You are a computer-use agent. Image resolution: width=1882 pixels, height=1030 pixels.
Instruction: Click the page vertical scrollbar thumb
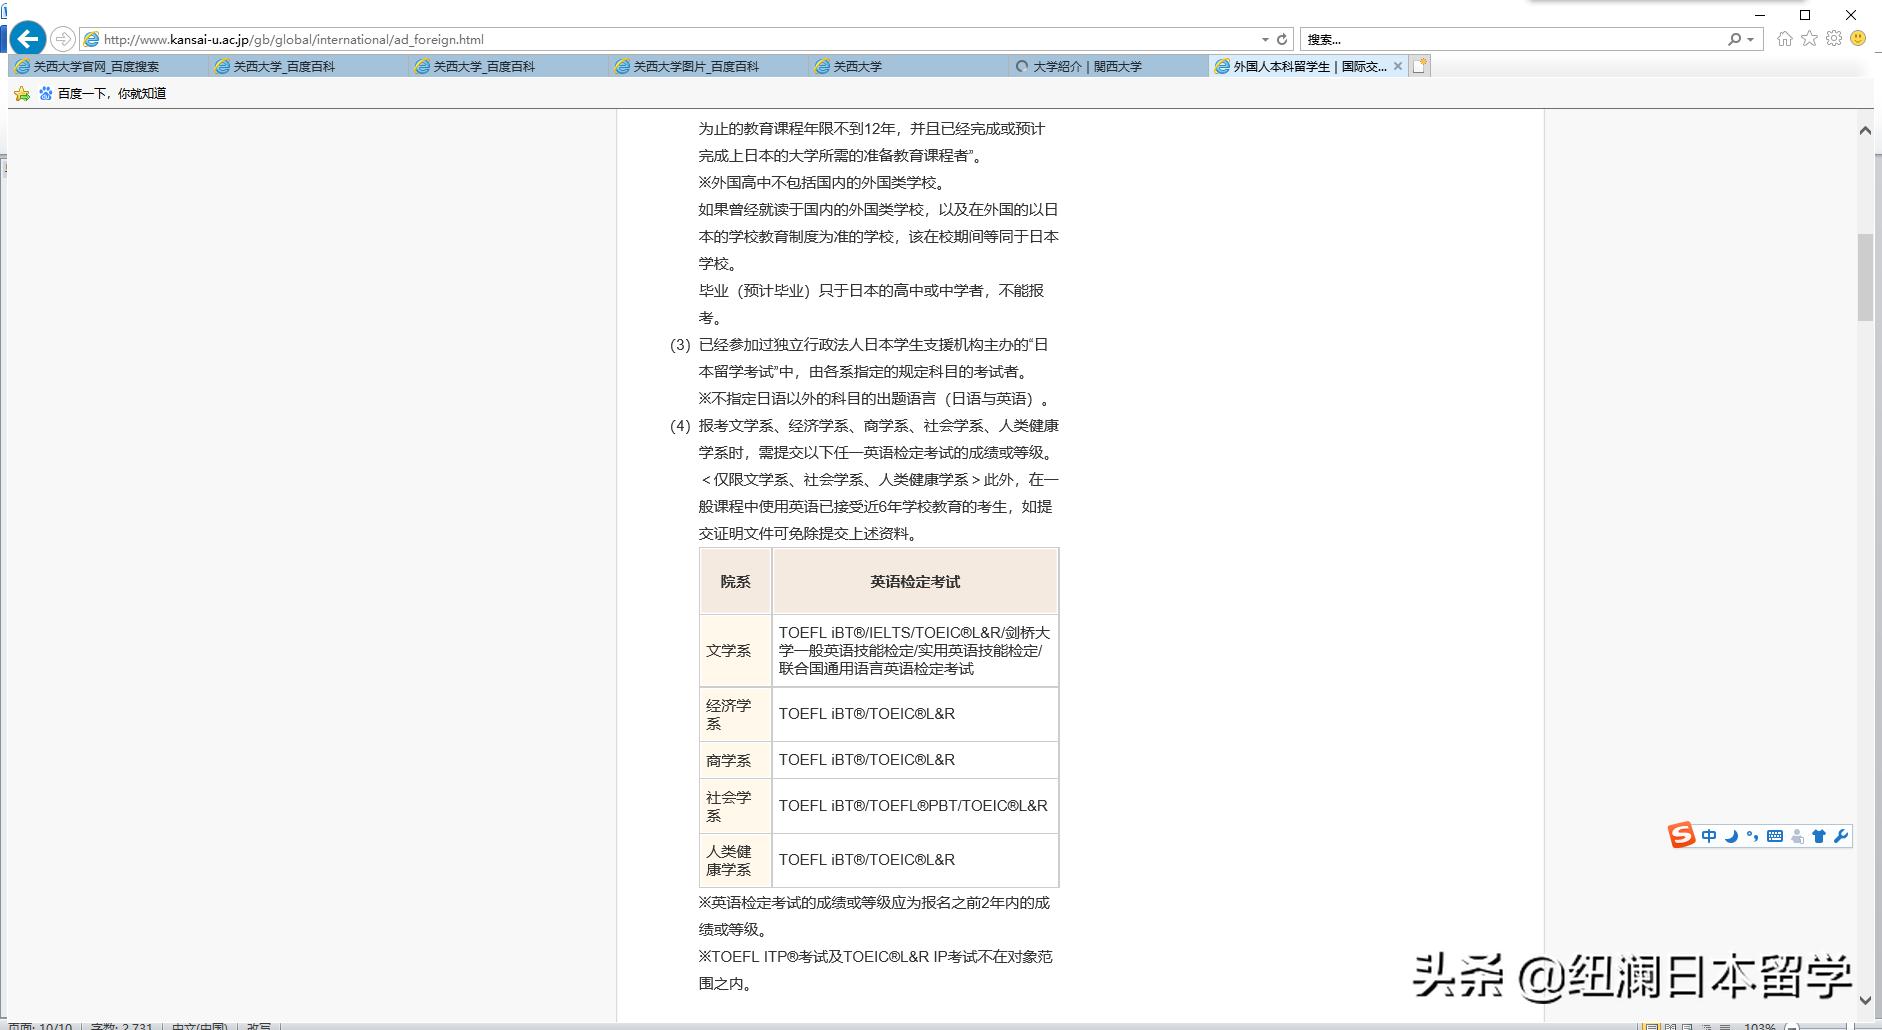pyautogui.click(x=1865, y=277)
